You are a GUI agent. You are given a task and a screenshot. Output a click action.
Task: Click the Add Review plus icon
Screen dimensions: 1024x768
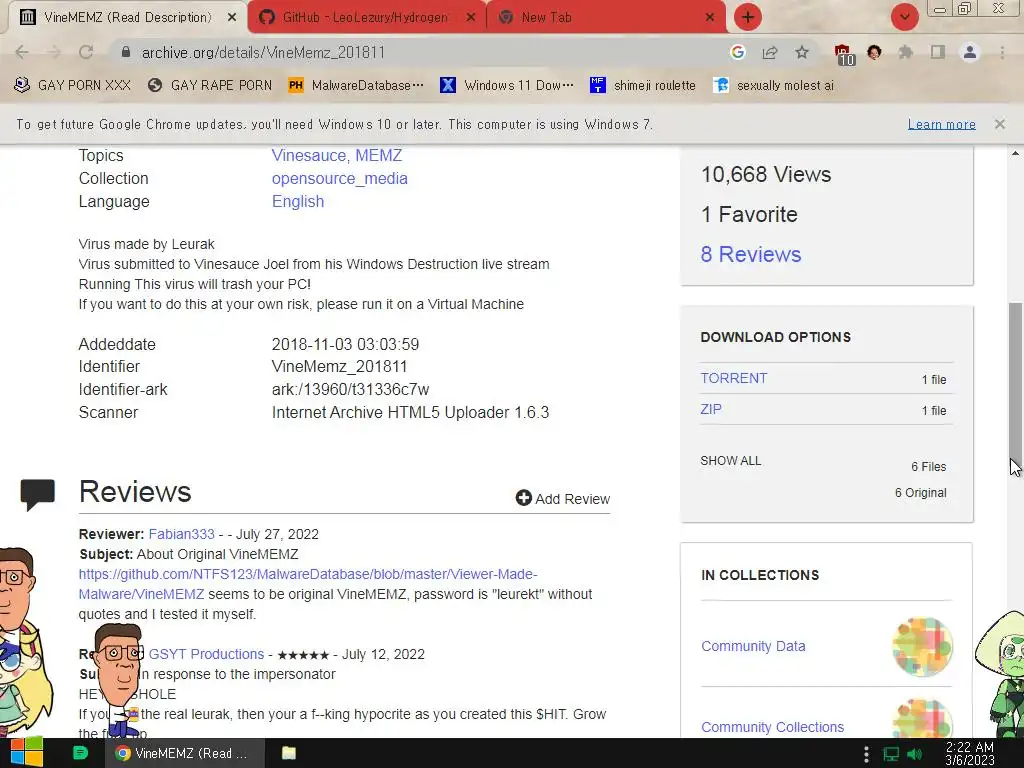click(x=523, y=498)
